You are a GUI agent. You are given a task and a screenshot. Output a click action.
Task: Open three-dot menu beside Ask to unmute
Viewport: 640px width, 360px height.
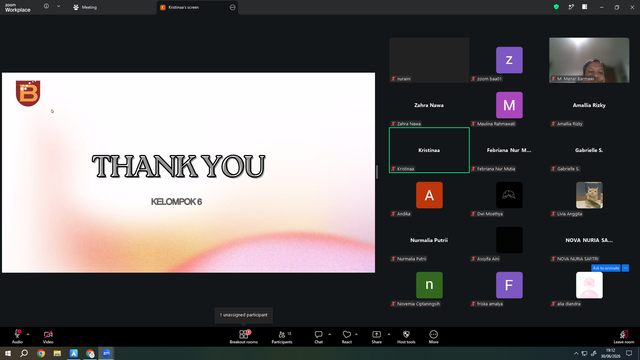625,268
